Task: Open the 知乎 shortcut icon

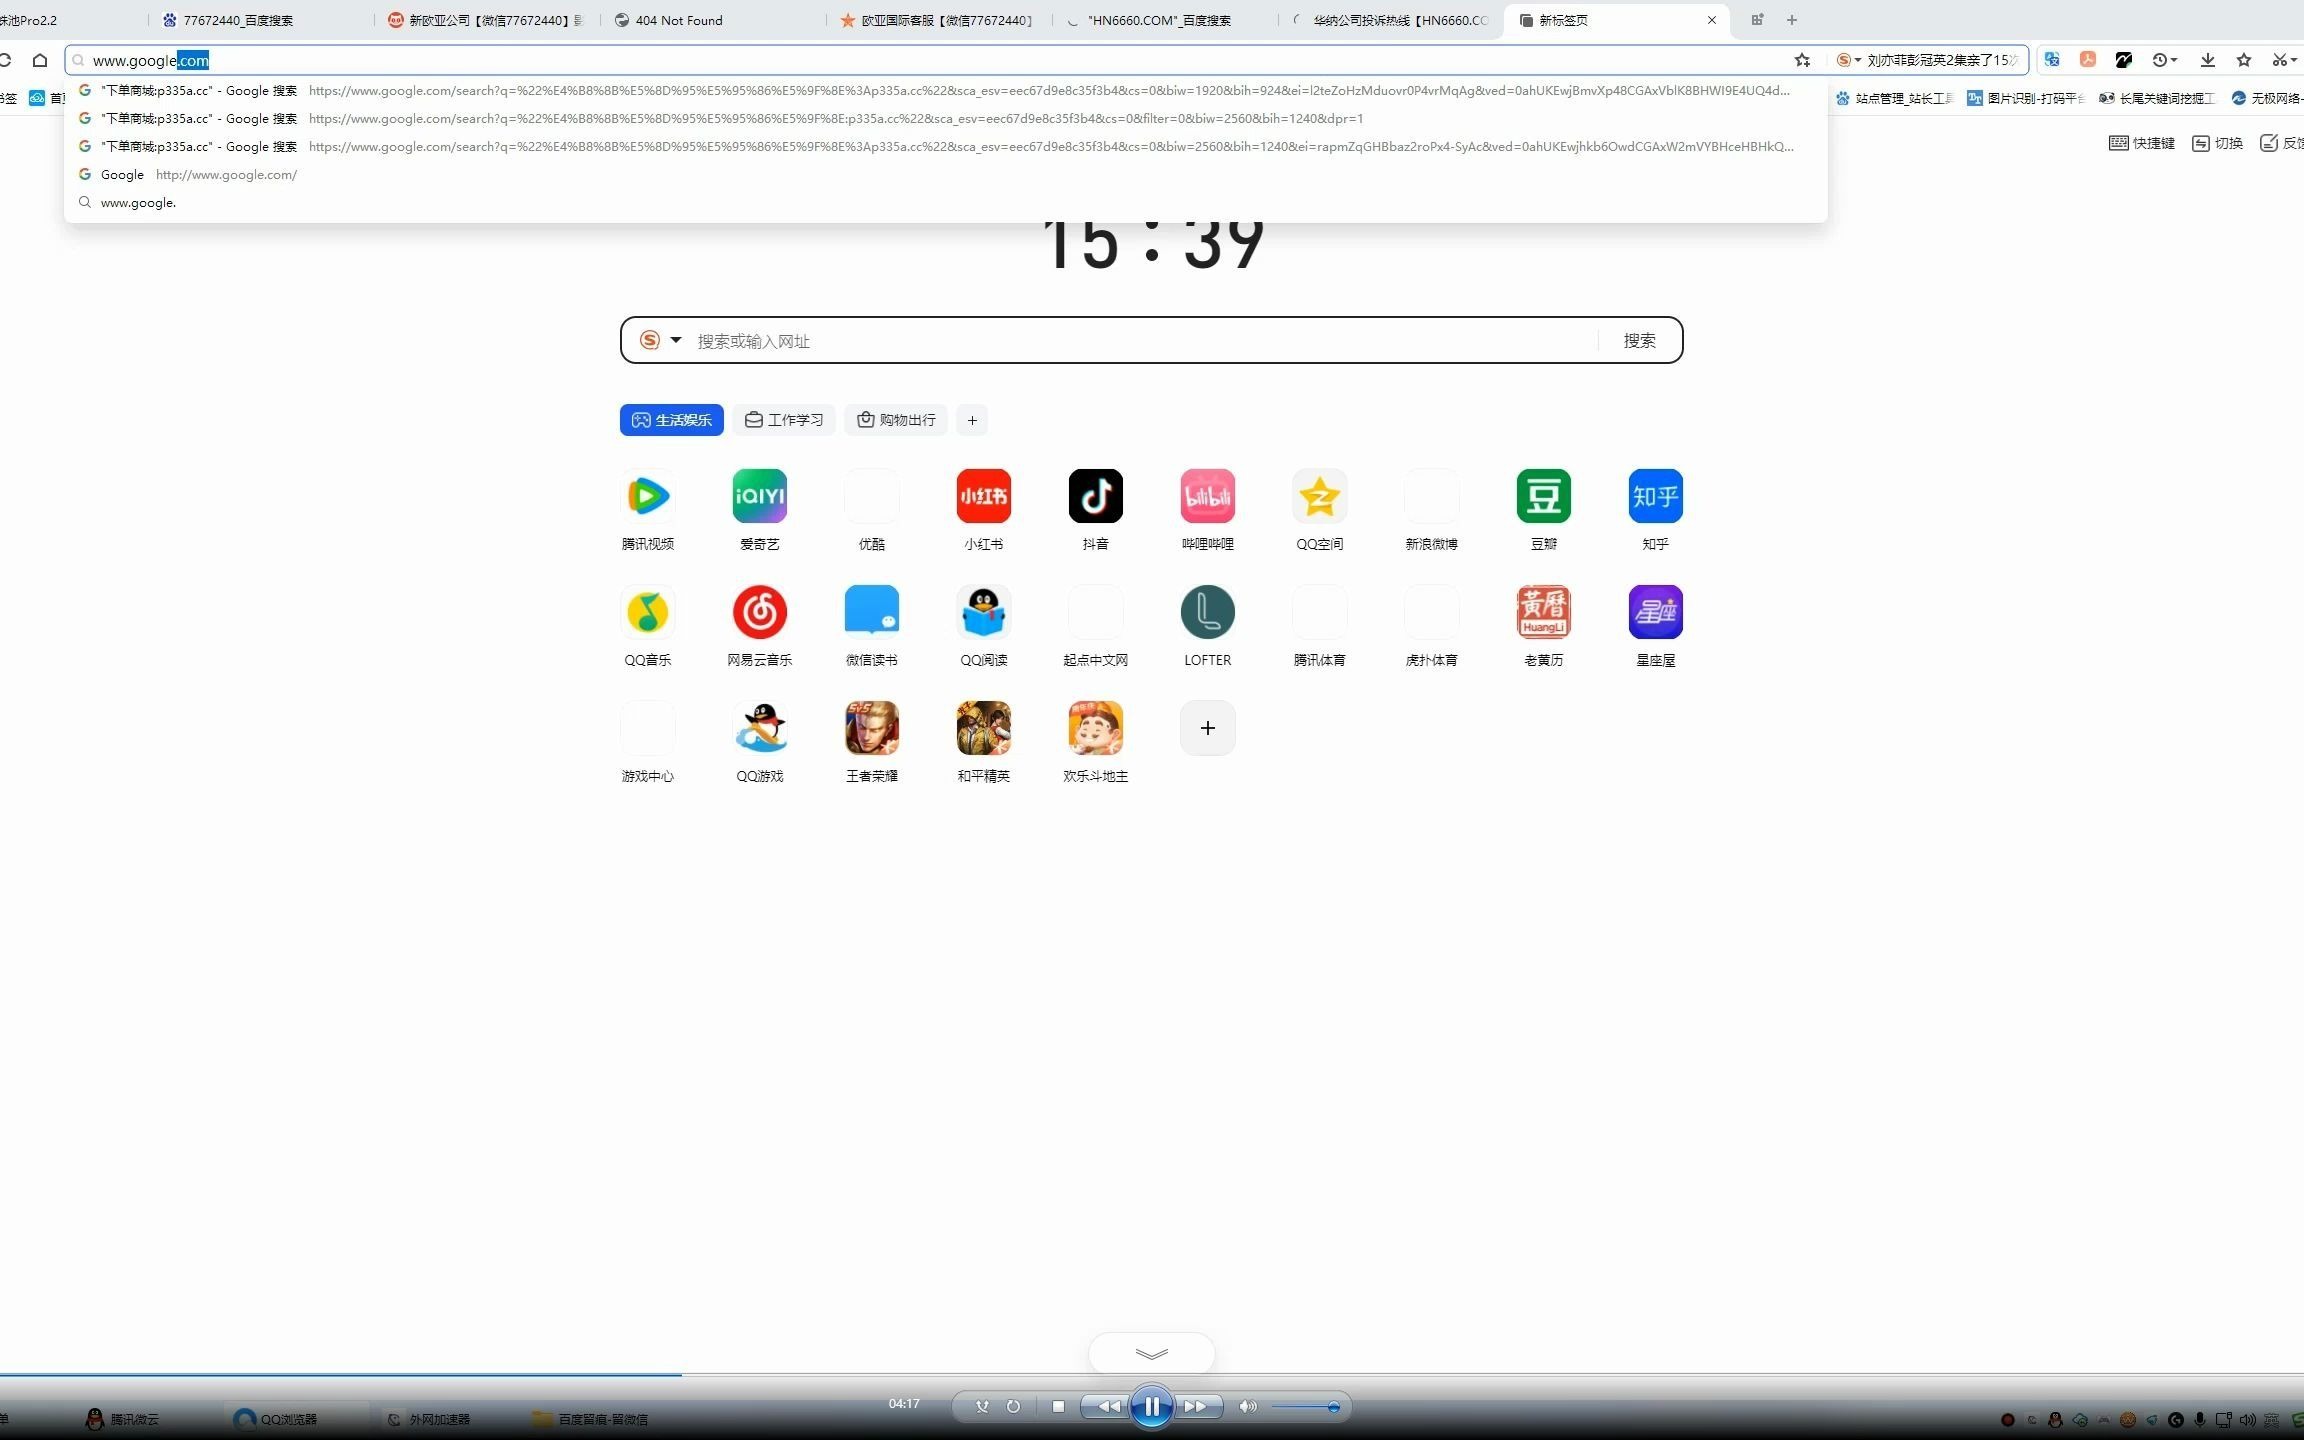Action: [1656, 496]
